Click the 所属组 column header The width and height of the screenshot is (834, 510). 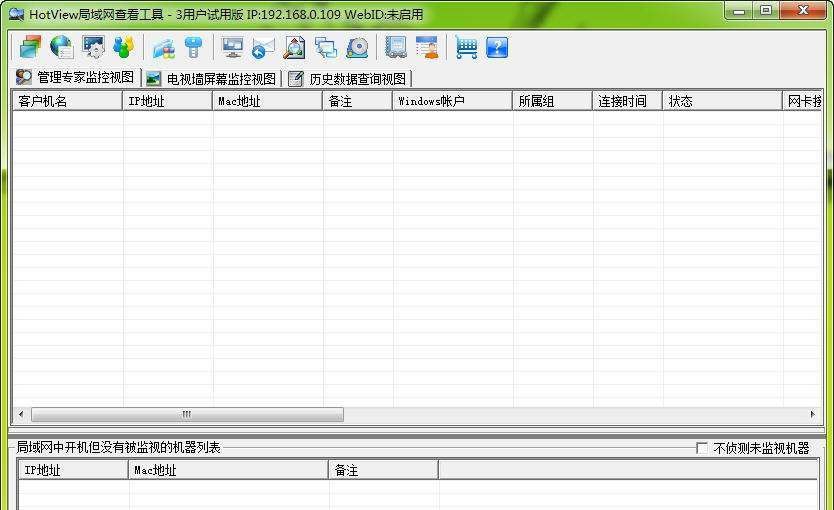coord(553,101)
